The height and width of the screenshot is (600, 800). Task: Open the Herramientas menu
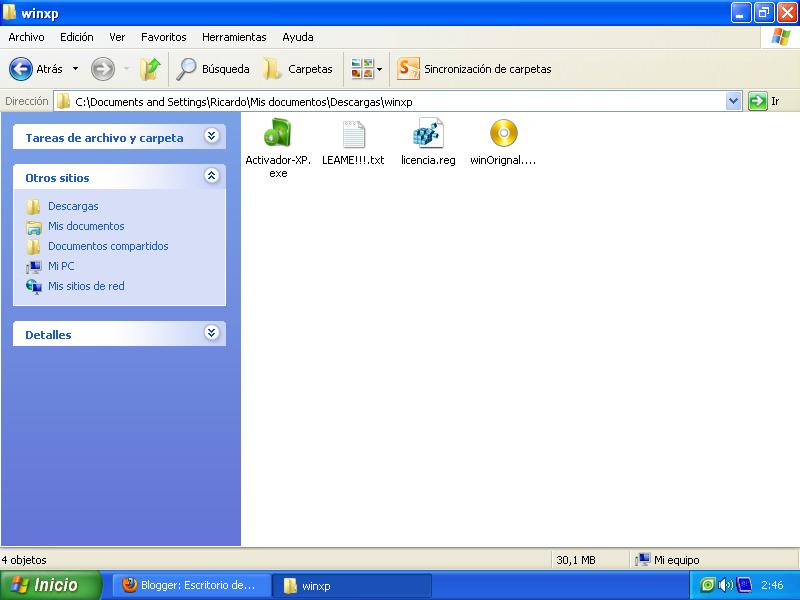tap(234, 37)
